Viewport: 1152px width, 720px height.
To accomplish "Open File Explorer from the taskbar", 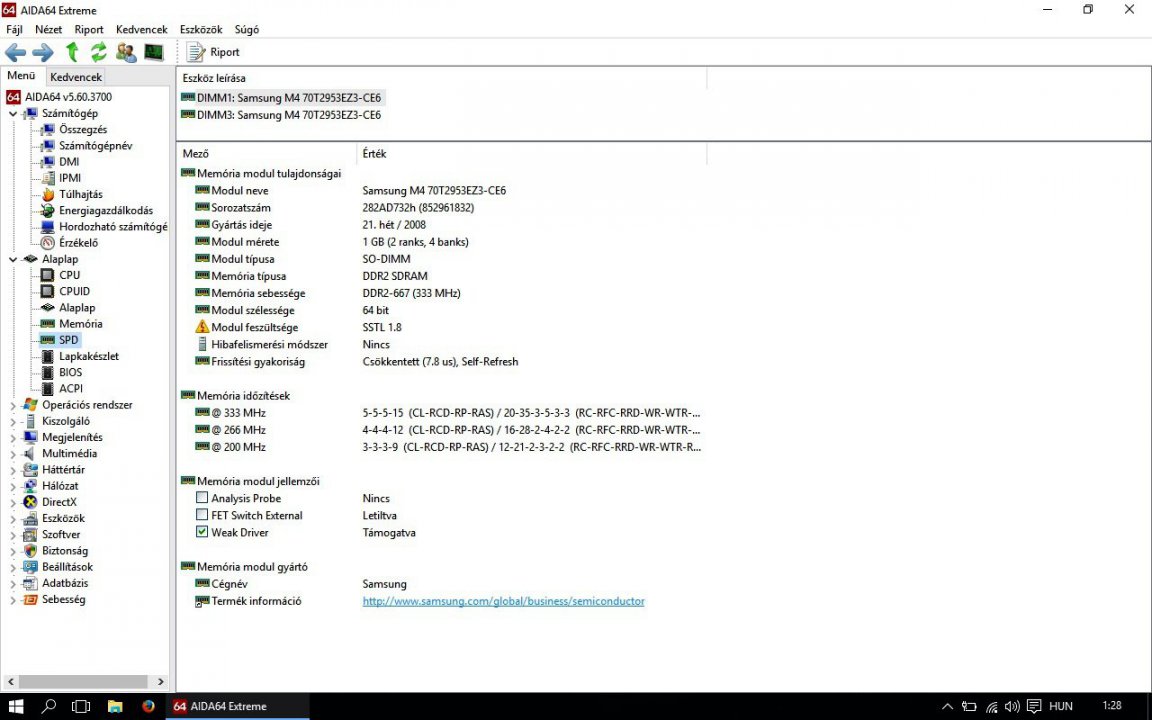I will tap(115, 706).
